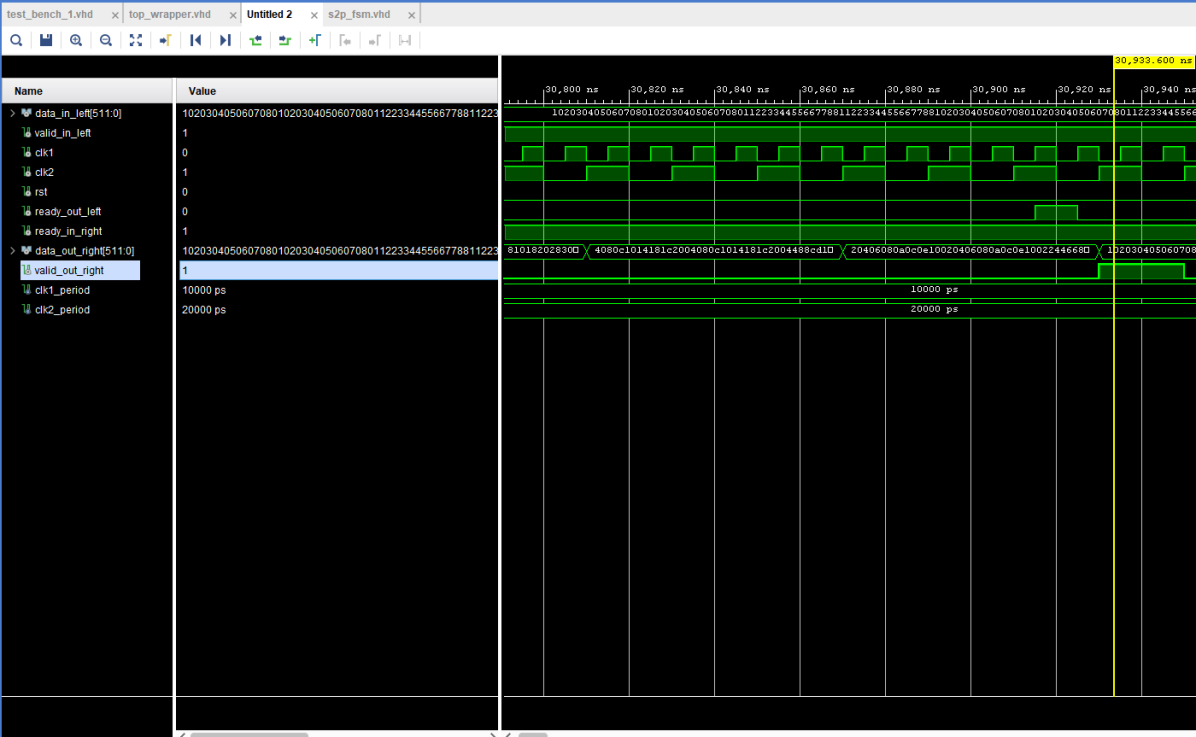Go to previous signal transition
The width and height of the screenshot is (1196, 737).
tap(256, 40)
